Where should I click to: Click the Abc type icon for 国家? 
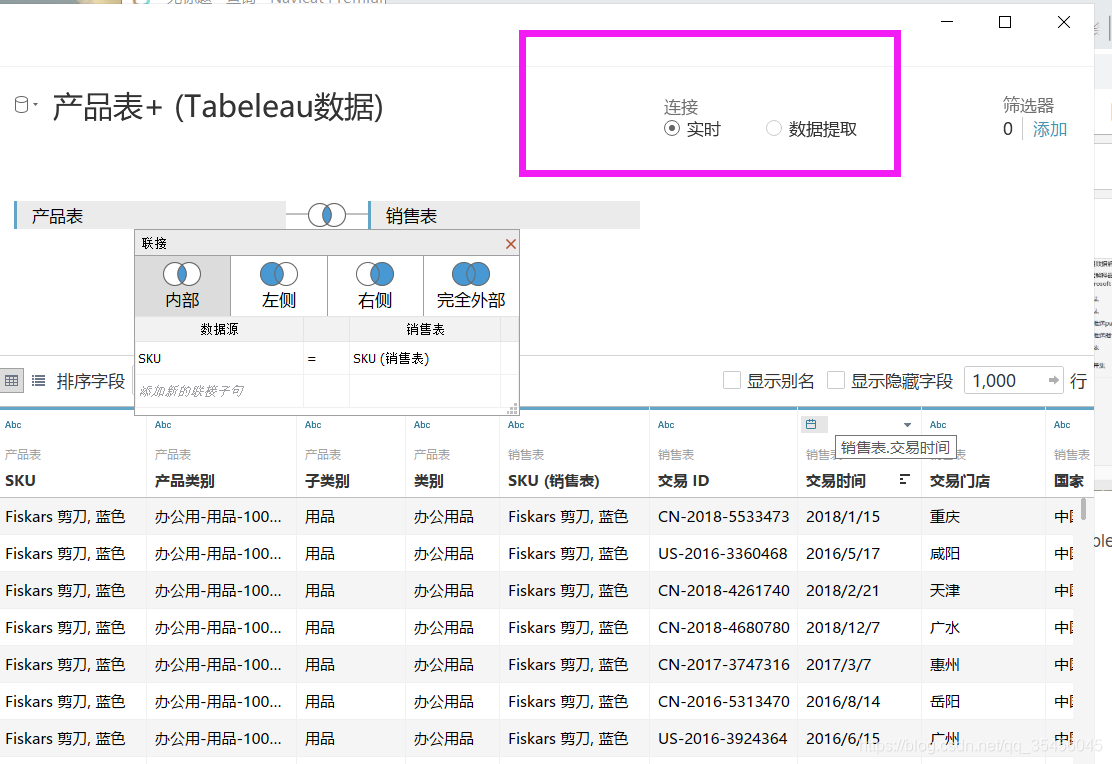pos(1062,425)
